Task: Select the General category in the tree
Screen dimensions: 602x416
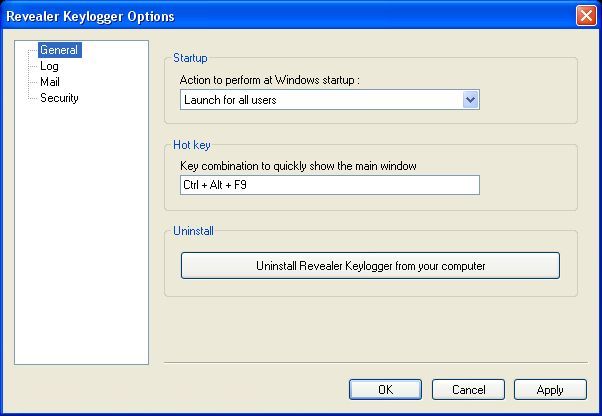Action: [60, 50]
